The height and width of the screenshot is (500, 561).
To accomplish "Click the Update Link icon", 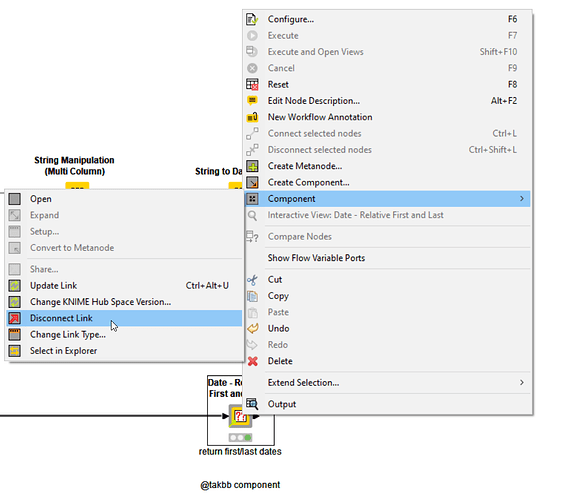I will tap(15, 285).
